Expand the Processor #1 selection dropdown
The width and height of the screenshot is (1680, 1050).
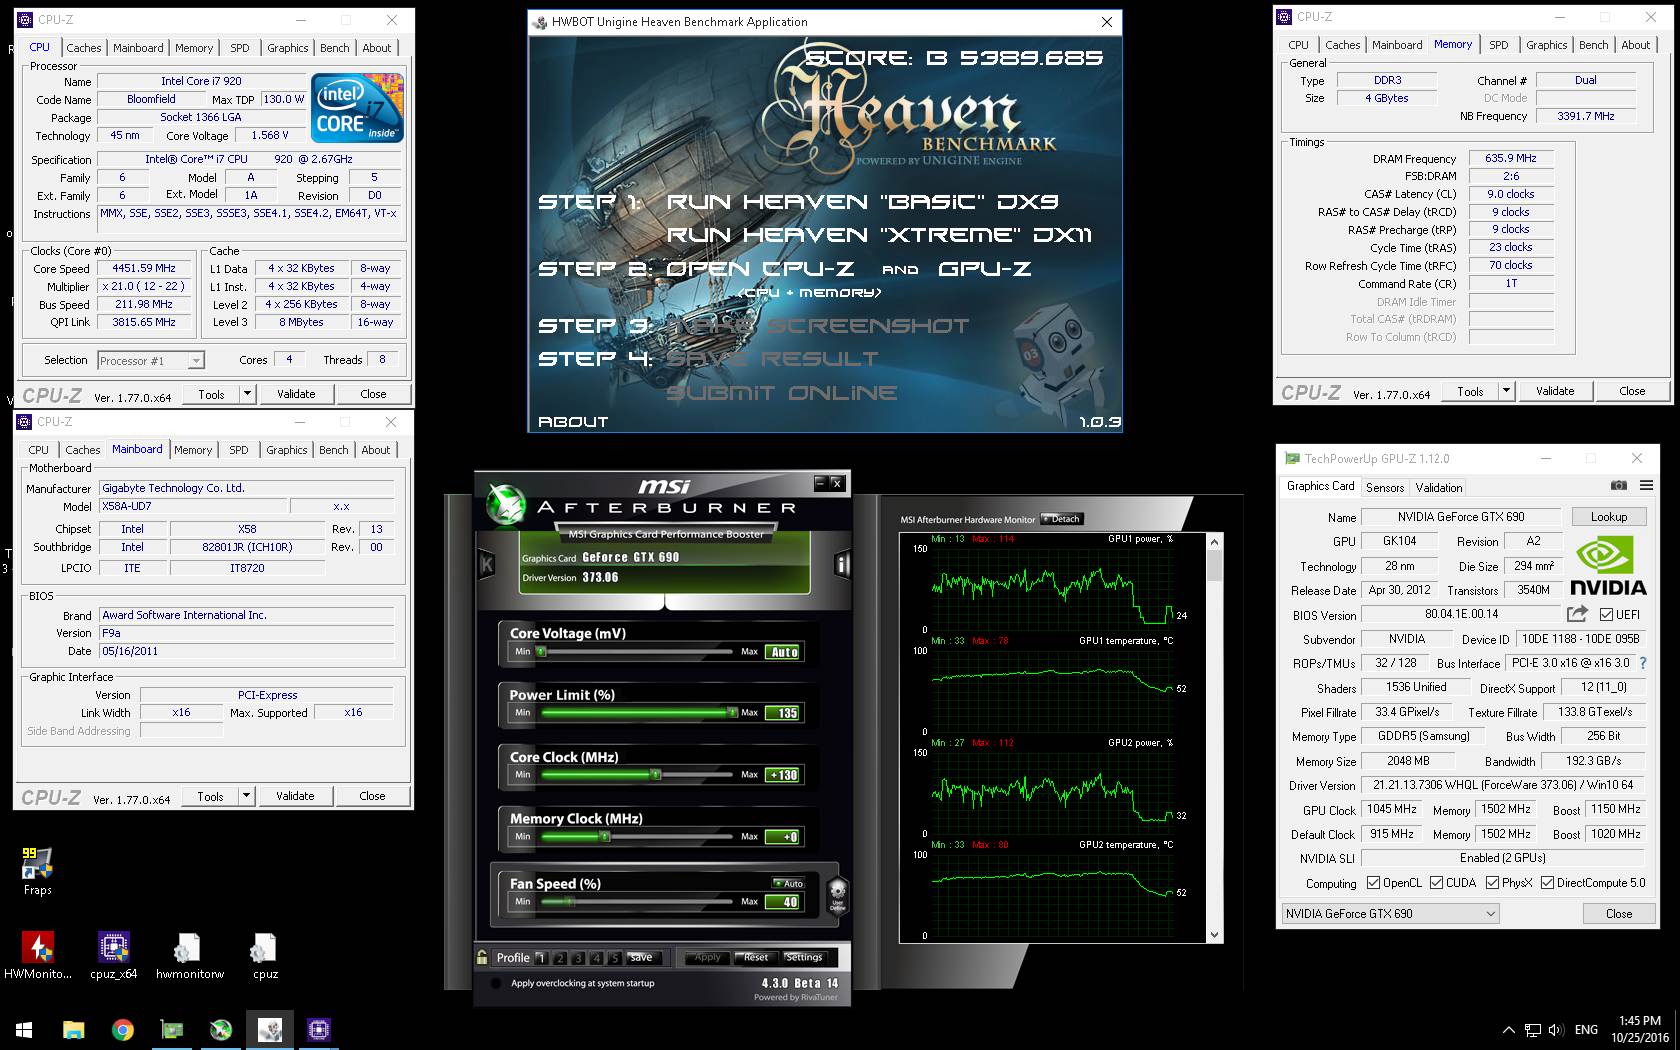click(196, 360)
